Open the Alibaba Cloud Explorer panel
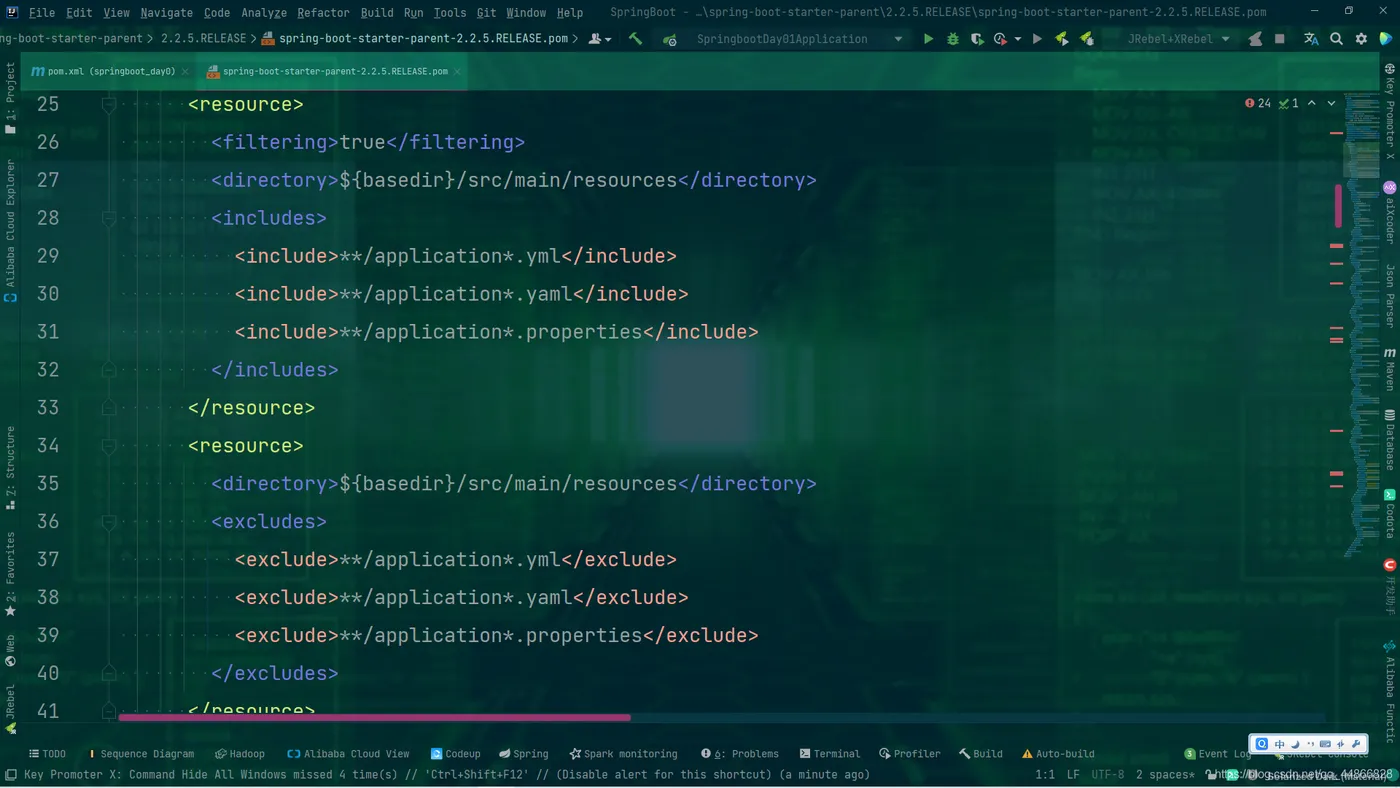The width and height of the screenshot is (1400, 788). tap(10, 230)
